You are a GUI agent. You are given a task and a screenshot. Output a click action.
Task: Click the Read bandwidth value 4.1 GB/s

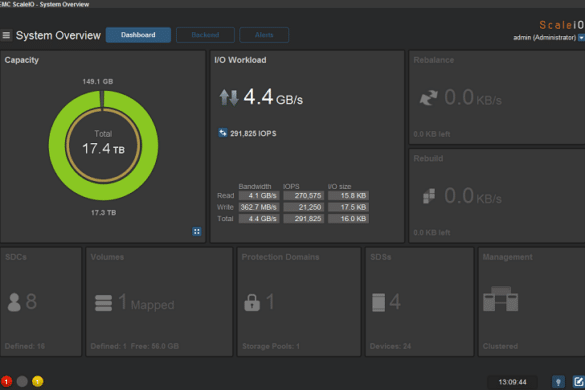click(x=259, y=196)
